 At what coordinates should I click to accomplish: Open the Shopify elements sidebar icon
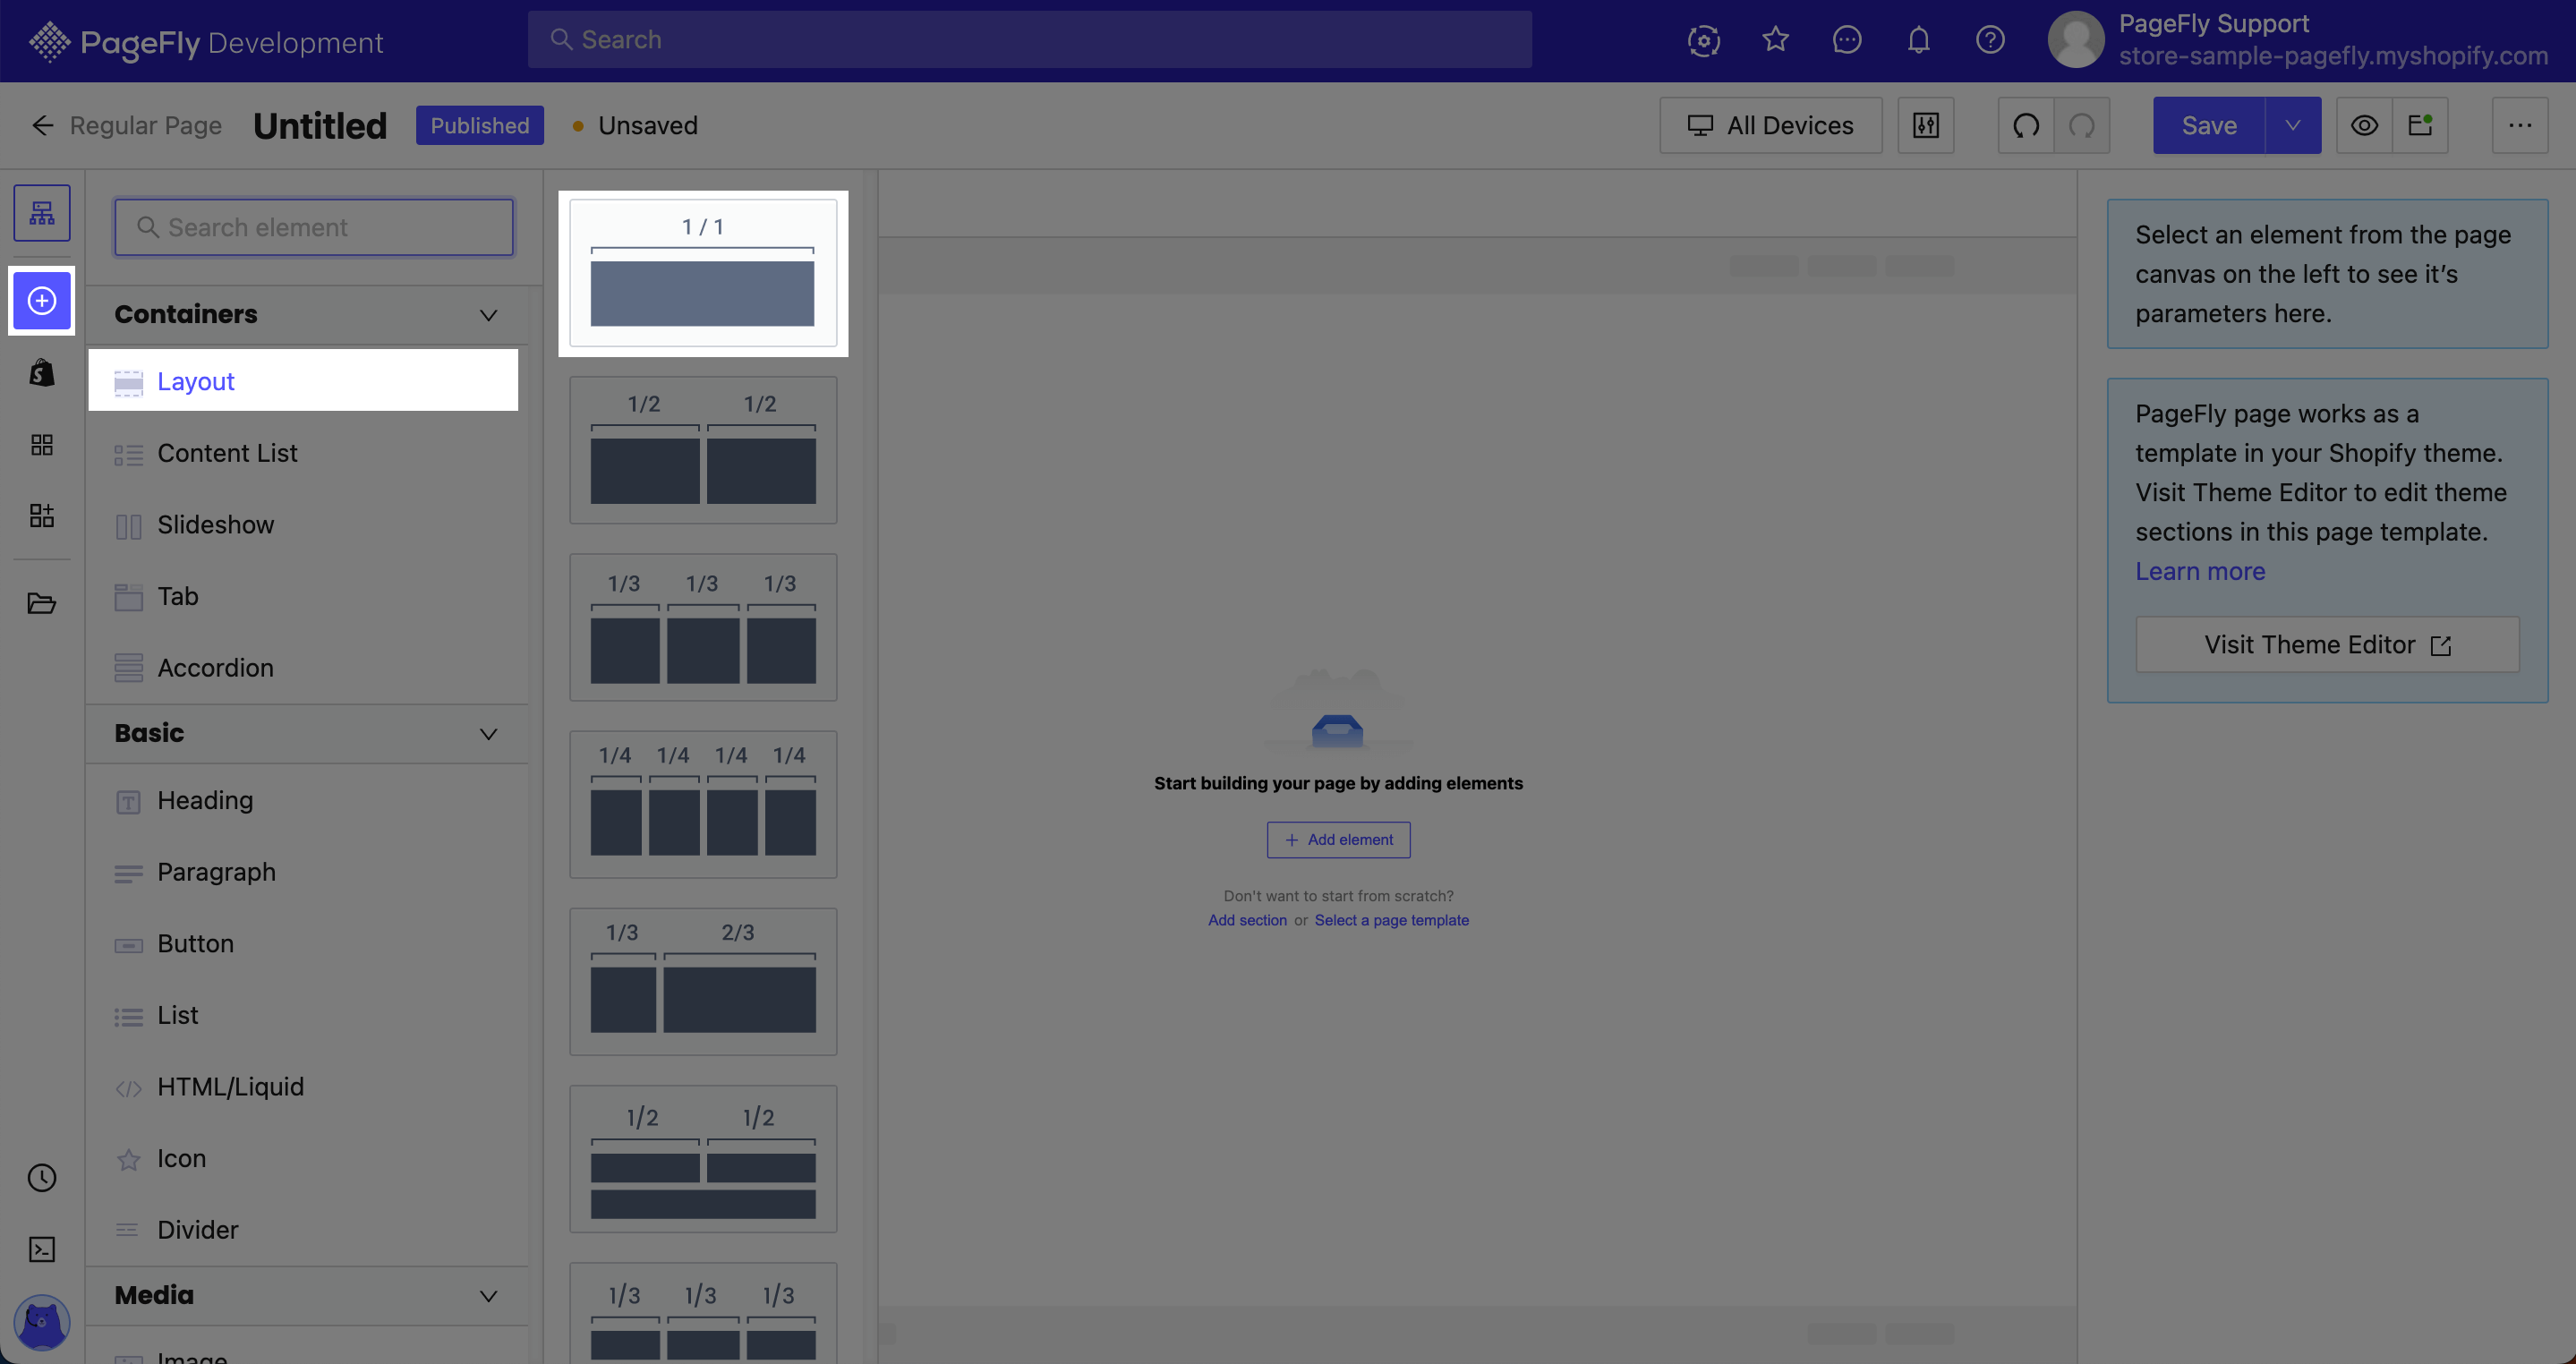(41, 372)
